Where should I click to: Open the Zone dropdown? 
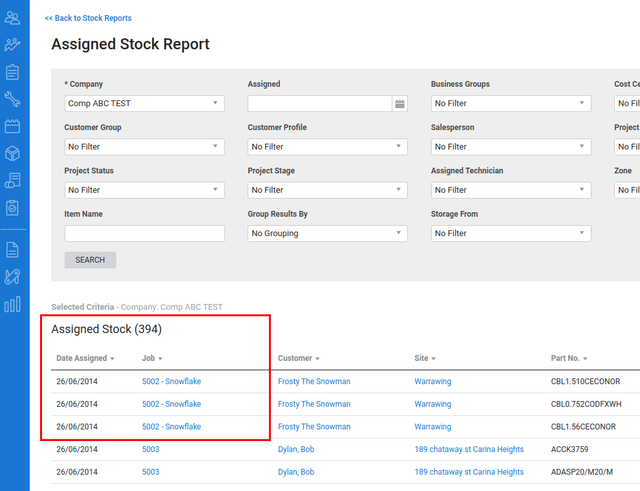(627, 190)
